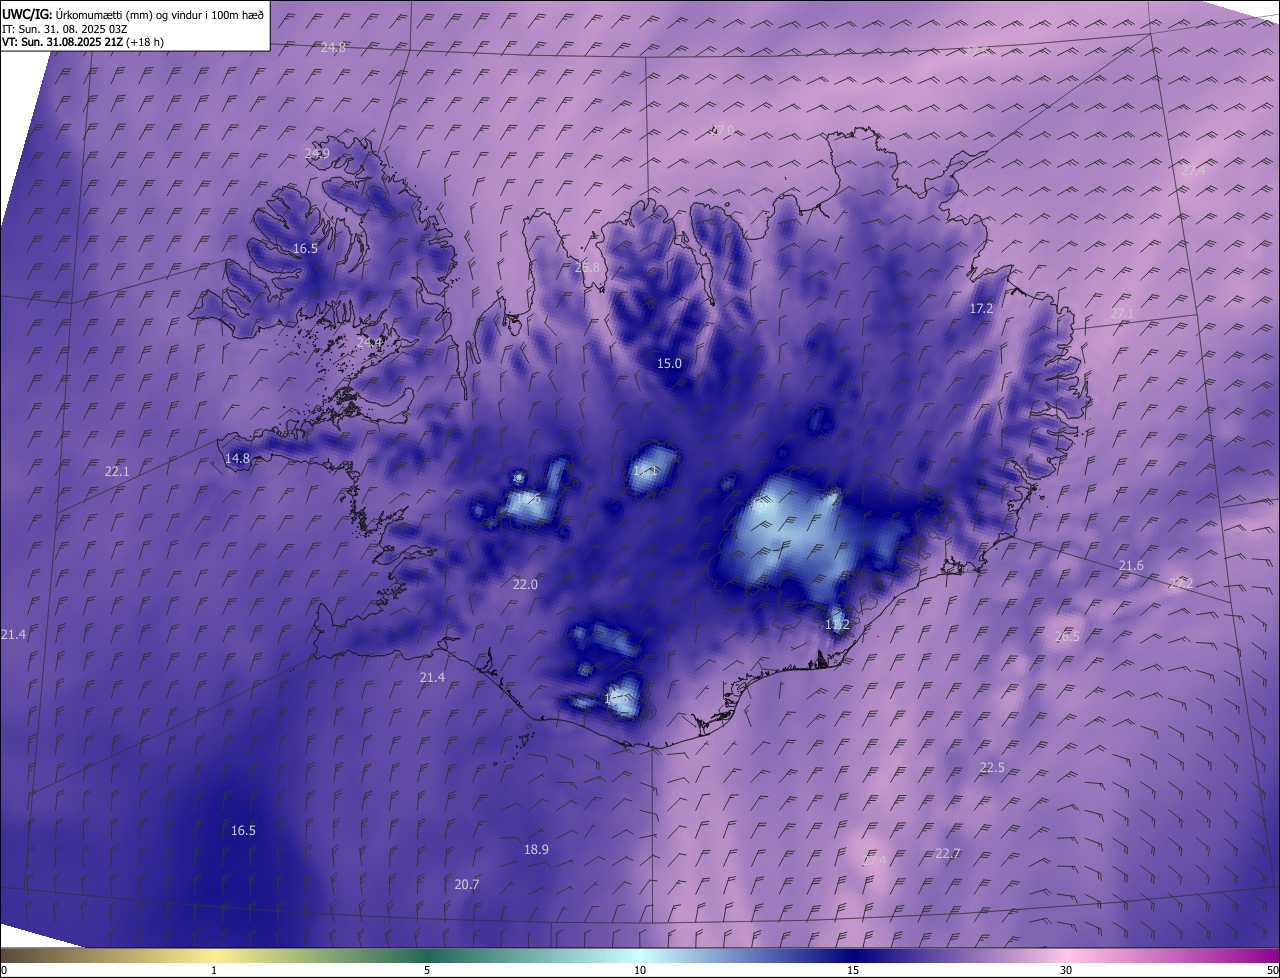This screenshot has height=978, width=1280.
Task: Click the 10 tick label on the color scale
Action: pyautogui.click(x=640, y=970)
